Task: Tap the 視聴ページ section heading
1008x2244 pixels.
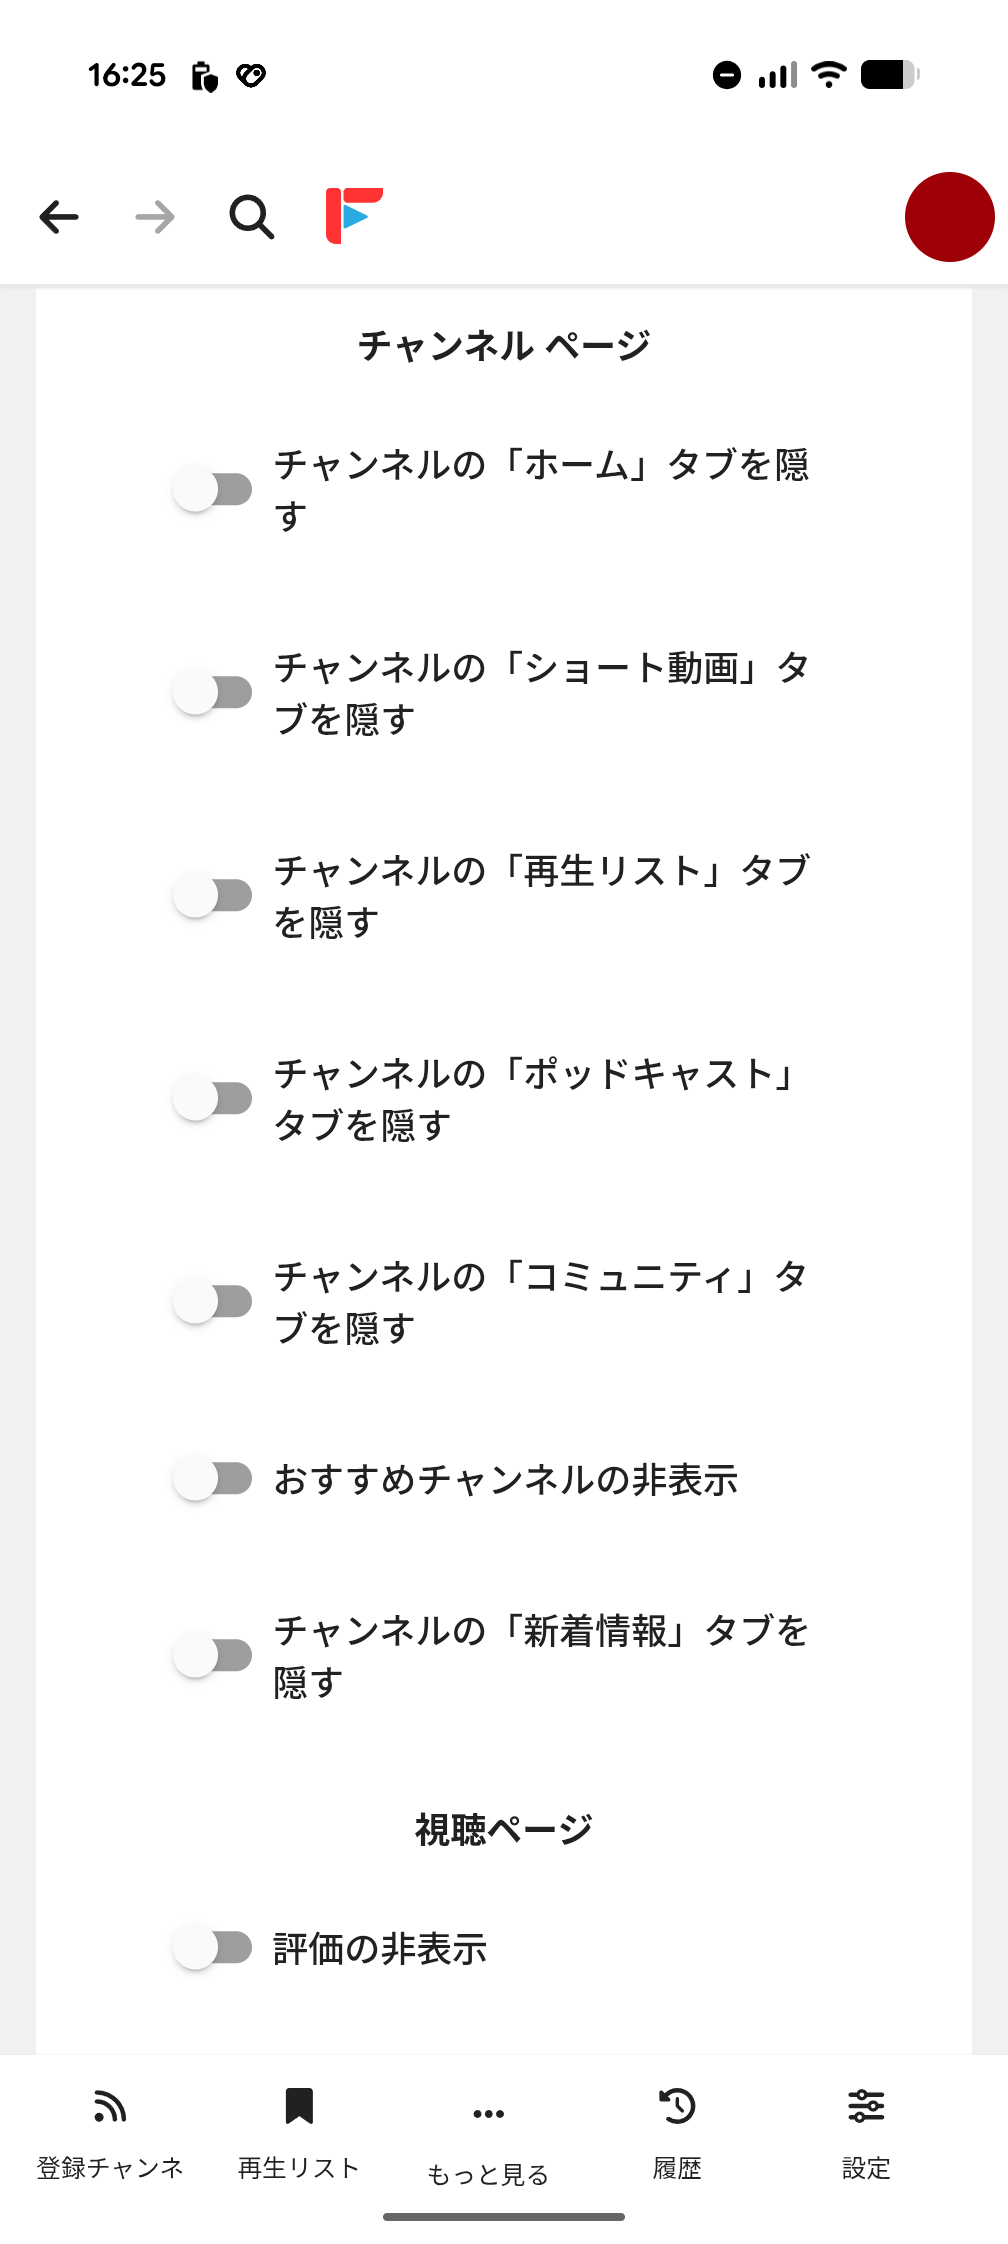Action: (x=504, y=1830)
